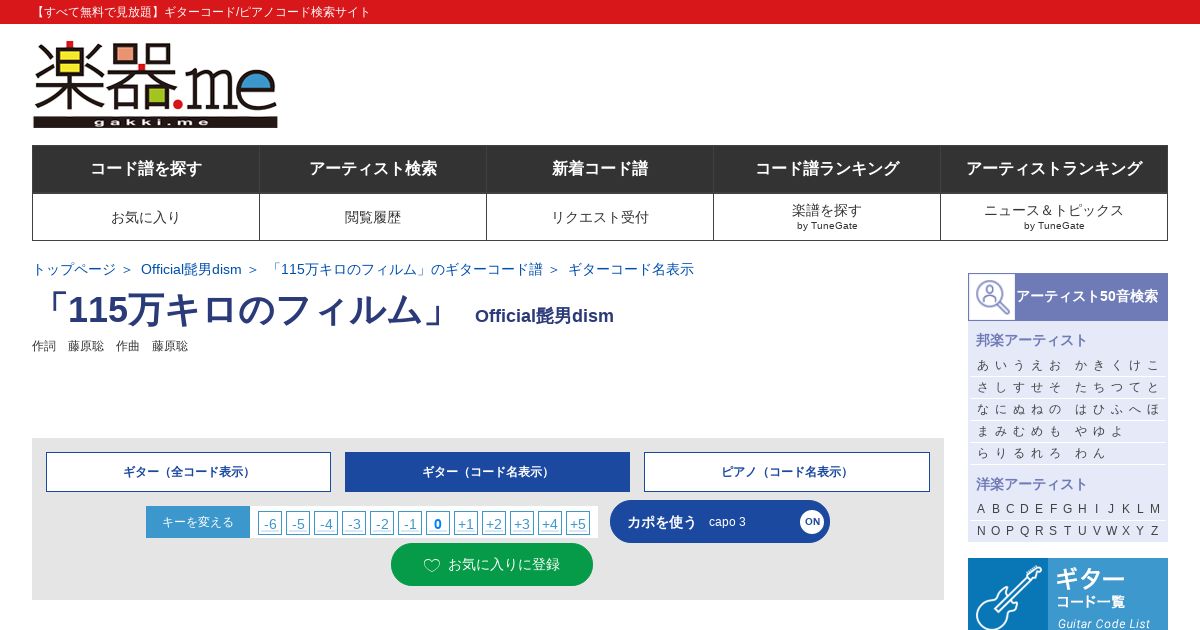Select letter N in western artist index
The height and width of the screenshot is (630, 1200).
pos(981,531)
